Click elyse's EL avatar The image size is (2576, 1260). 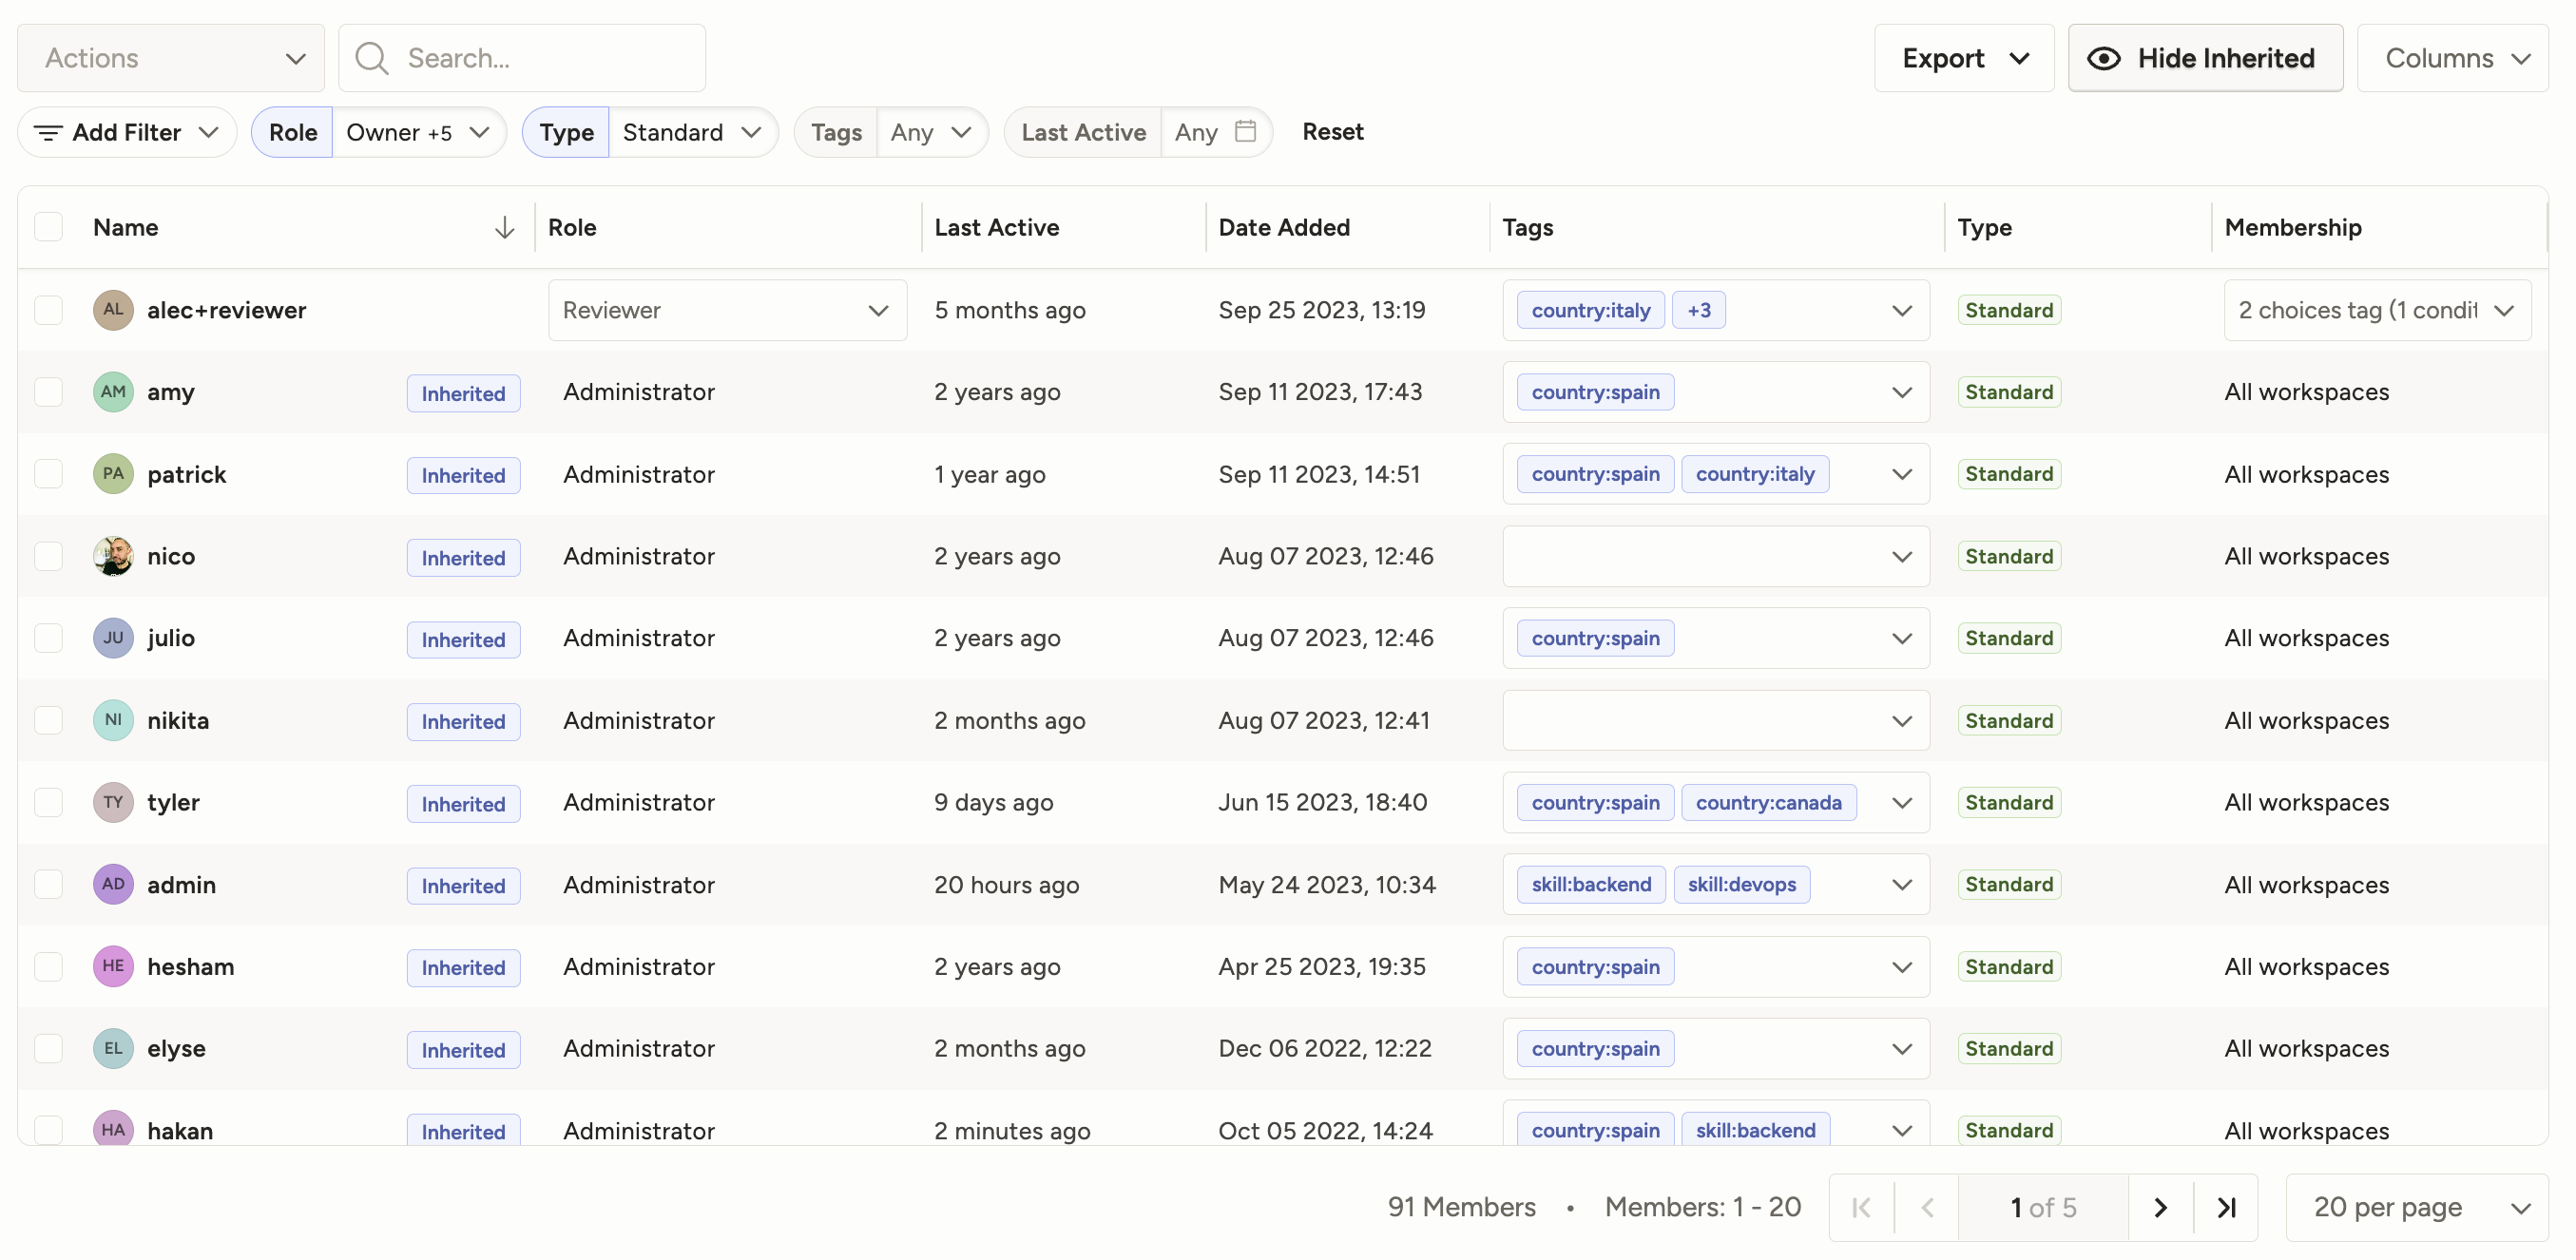[x=113, y=1048]
